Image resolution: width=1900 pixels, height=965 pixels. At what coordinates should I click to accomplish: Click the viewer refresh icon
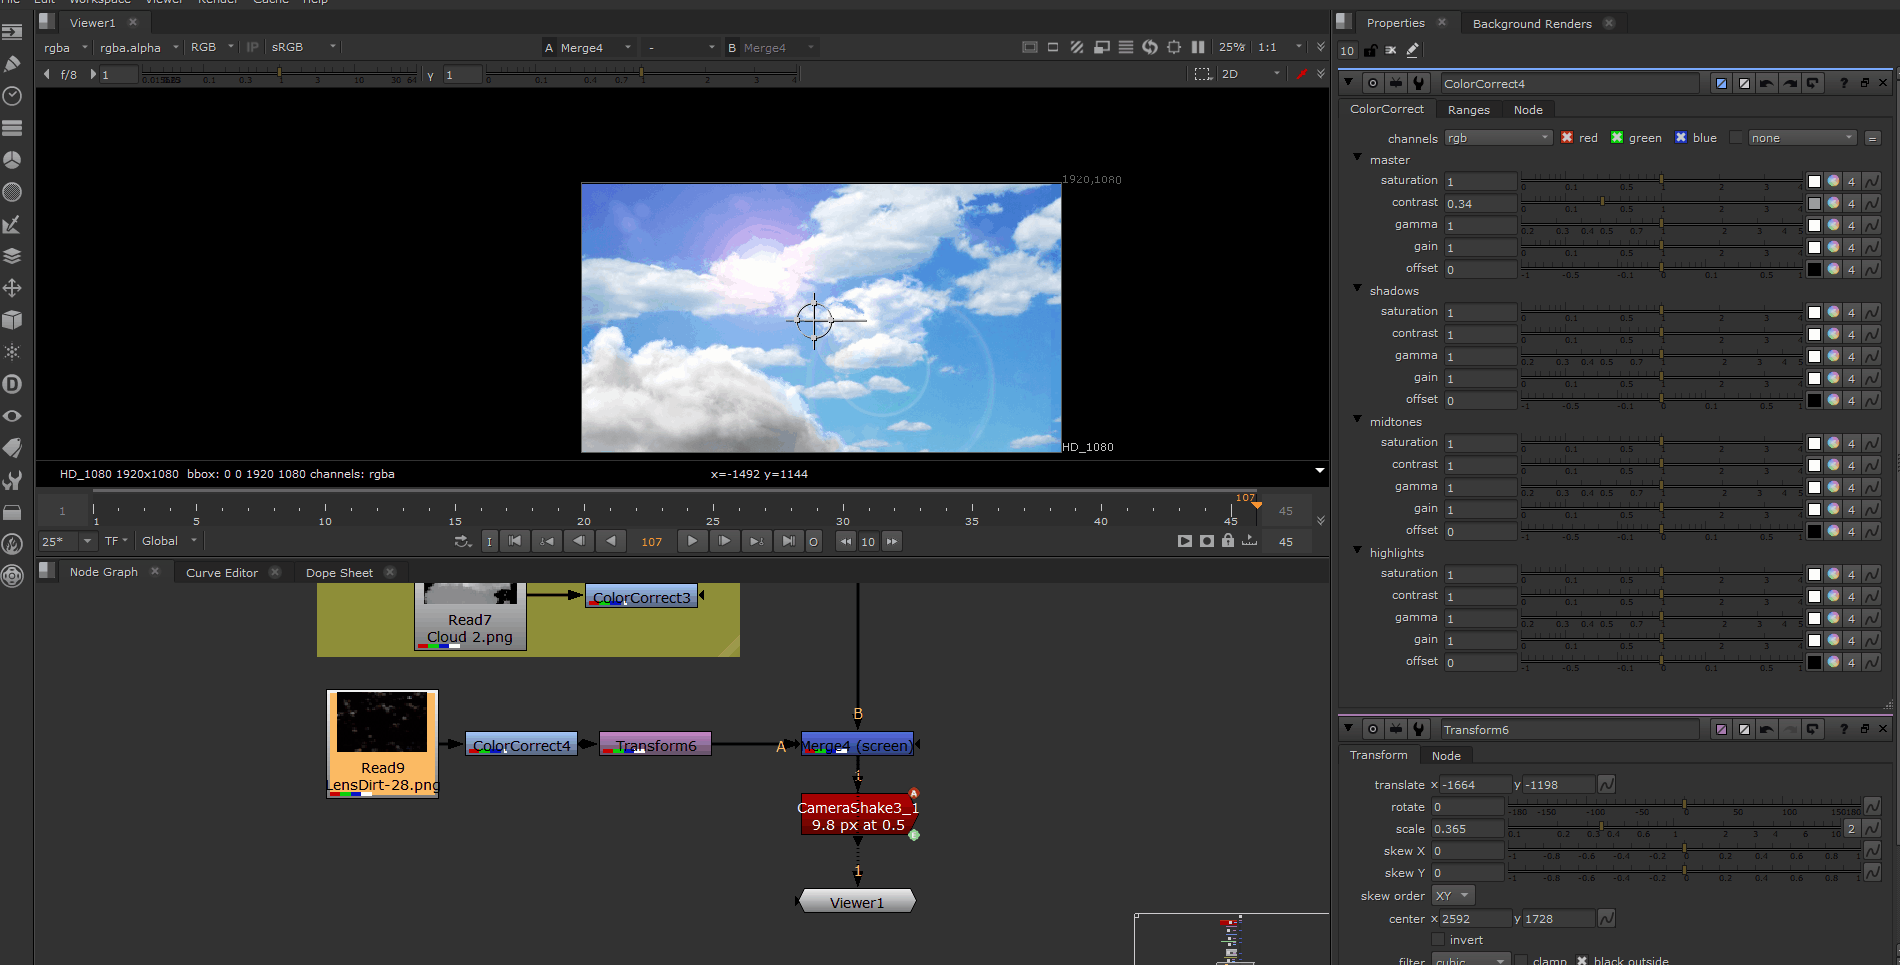point(1150,47)
